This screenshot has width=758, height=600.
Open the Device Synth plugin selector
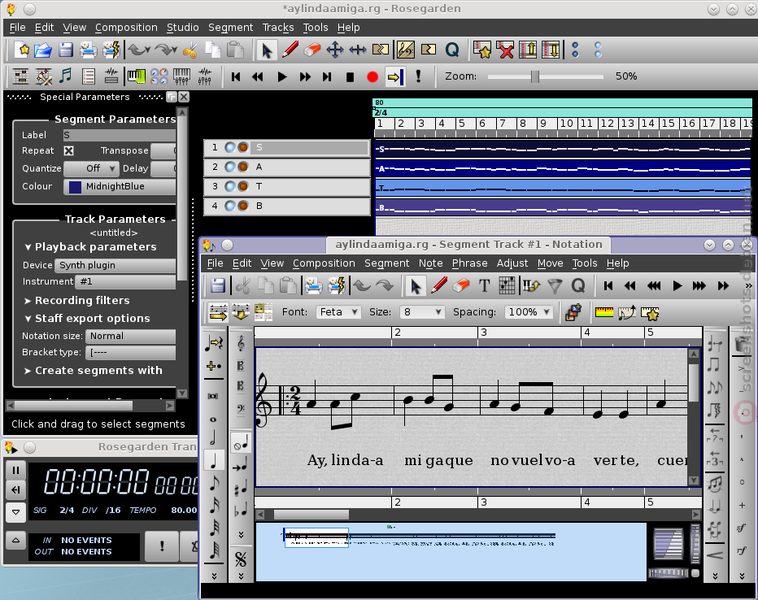(115, 265)
